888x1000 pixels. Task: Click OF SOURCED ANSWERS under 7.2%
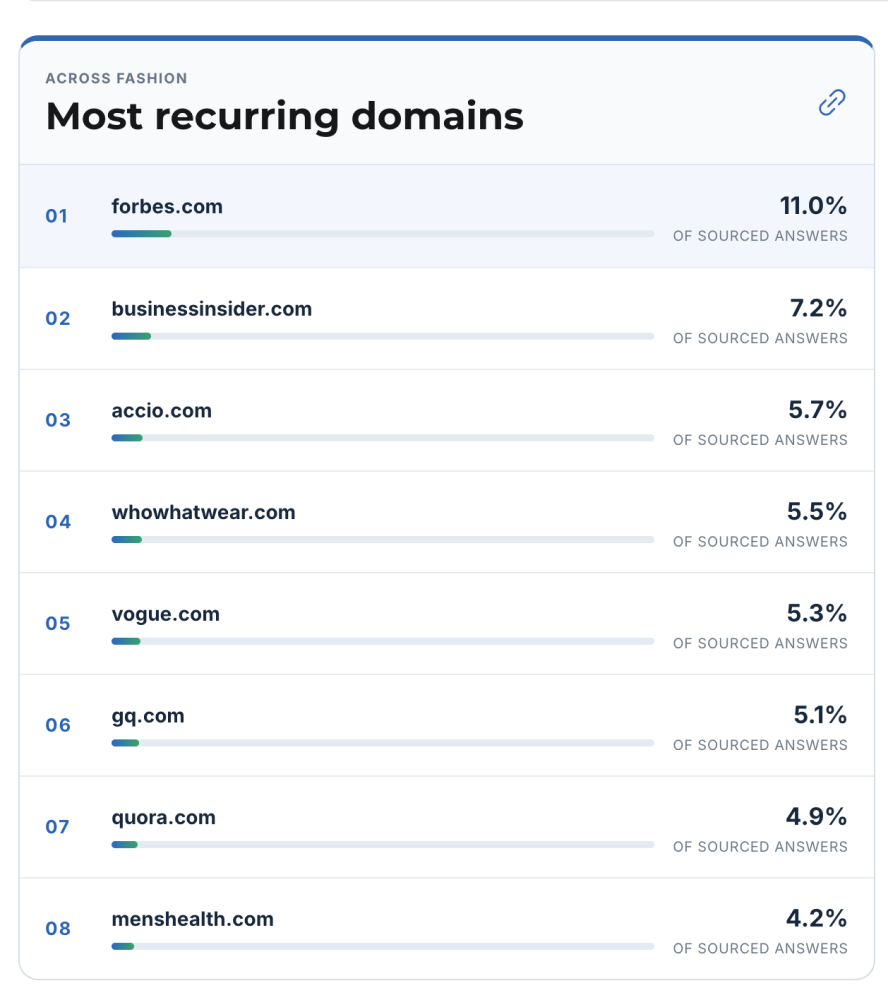pyautogui.click(x=760, y=338)
